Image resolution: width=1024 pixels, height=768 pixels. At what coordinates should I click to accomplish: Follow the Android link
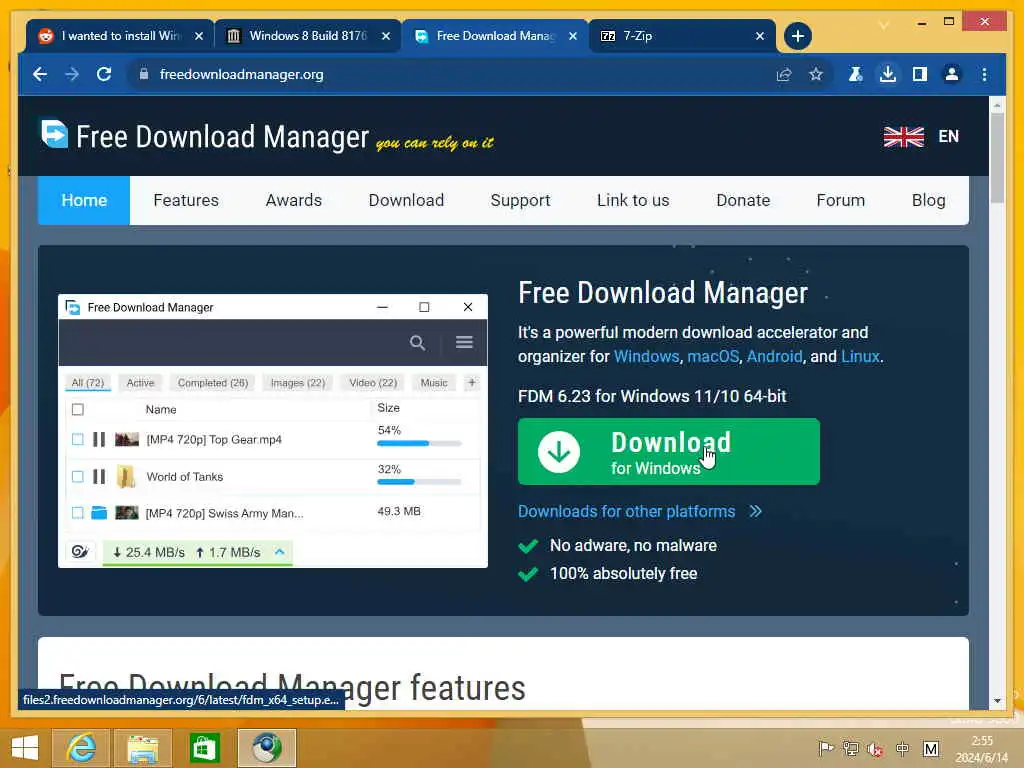tap(775, 357)
